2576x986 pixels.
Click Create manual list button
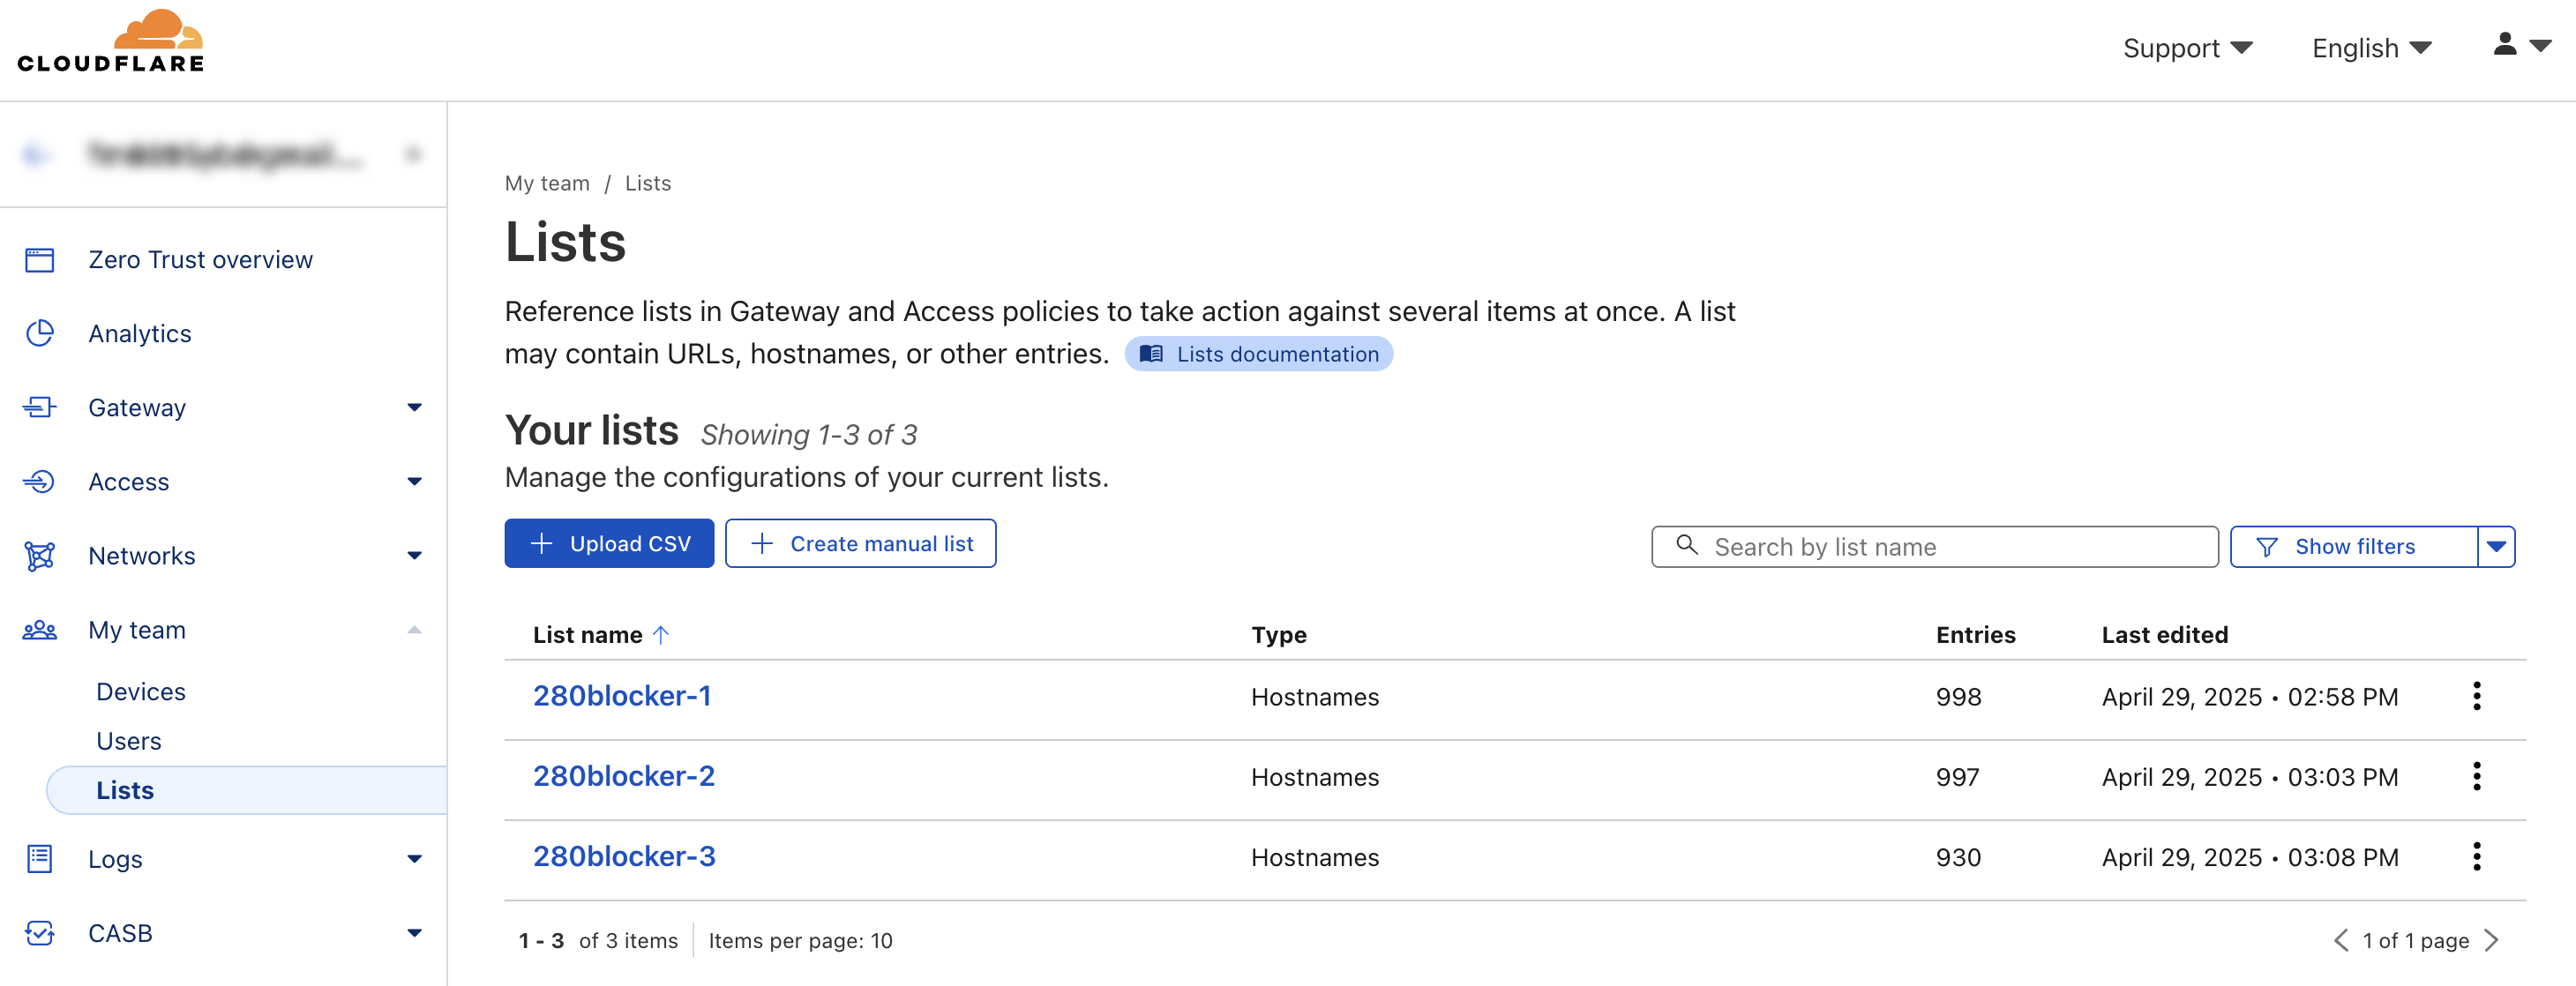tap(860, 543)
